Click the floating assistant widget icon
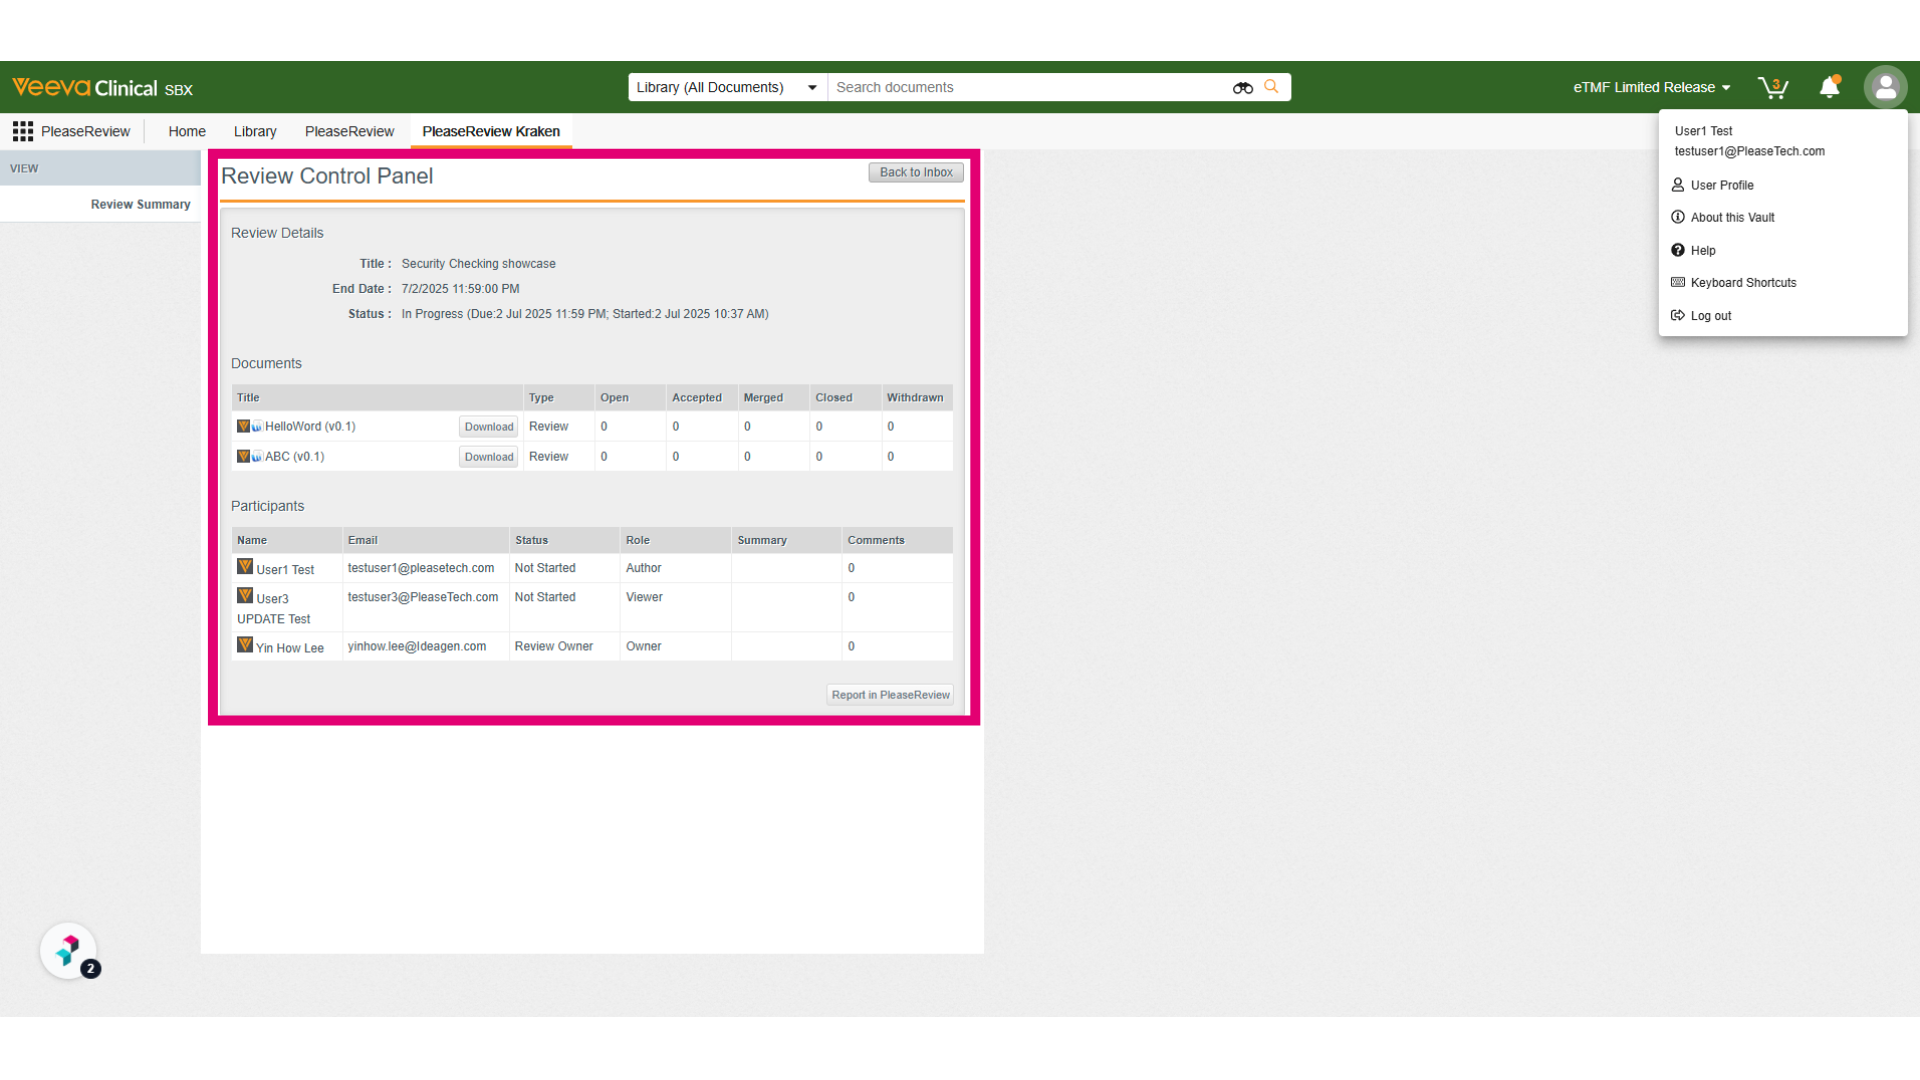This screenshot has height=1080, width=1920. coord(68,950)
